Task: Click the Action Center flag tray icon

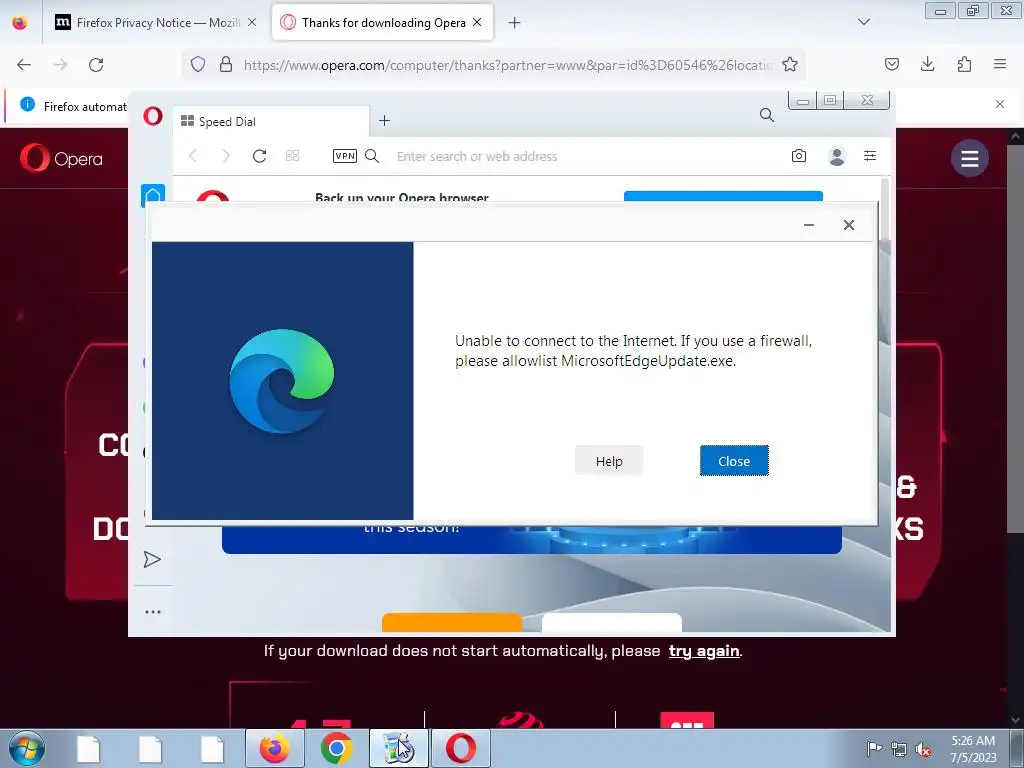Action: (874, 749)
